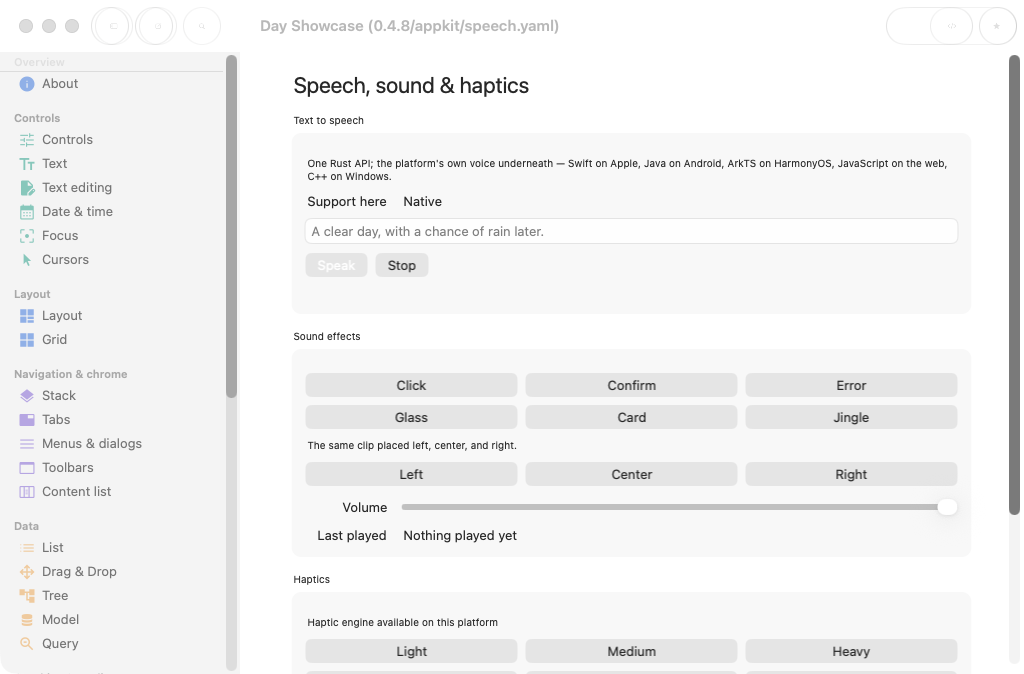
Task: Click the 'Speech, sound & haptics' heading
Action: pyautogui.click(x=411, y=86)
